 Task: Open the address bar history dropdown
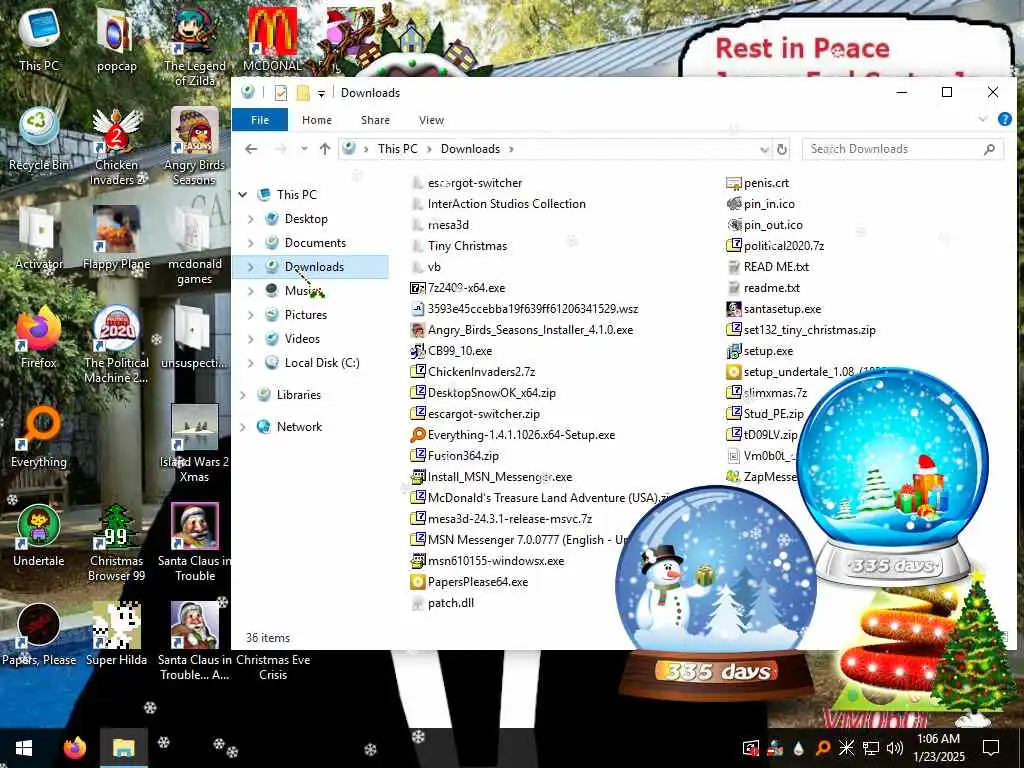(x=764, y=149)
